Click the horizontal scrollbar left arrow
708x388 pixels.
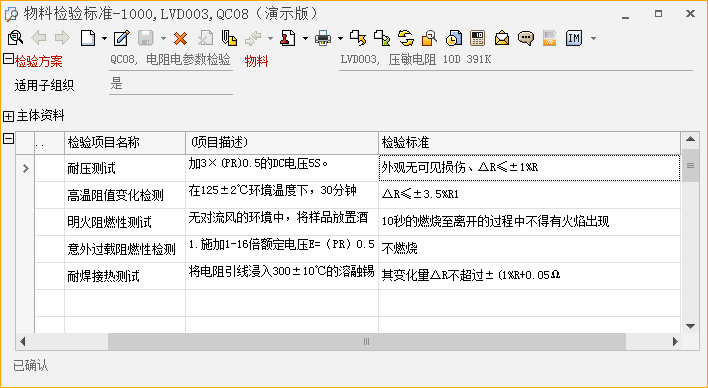[23, 341]
